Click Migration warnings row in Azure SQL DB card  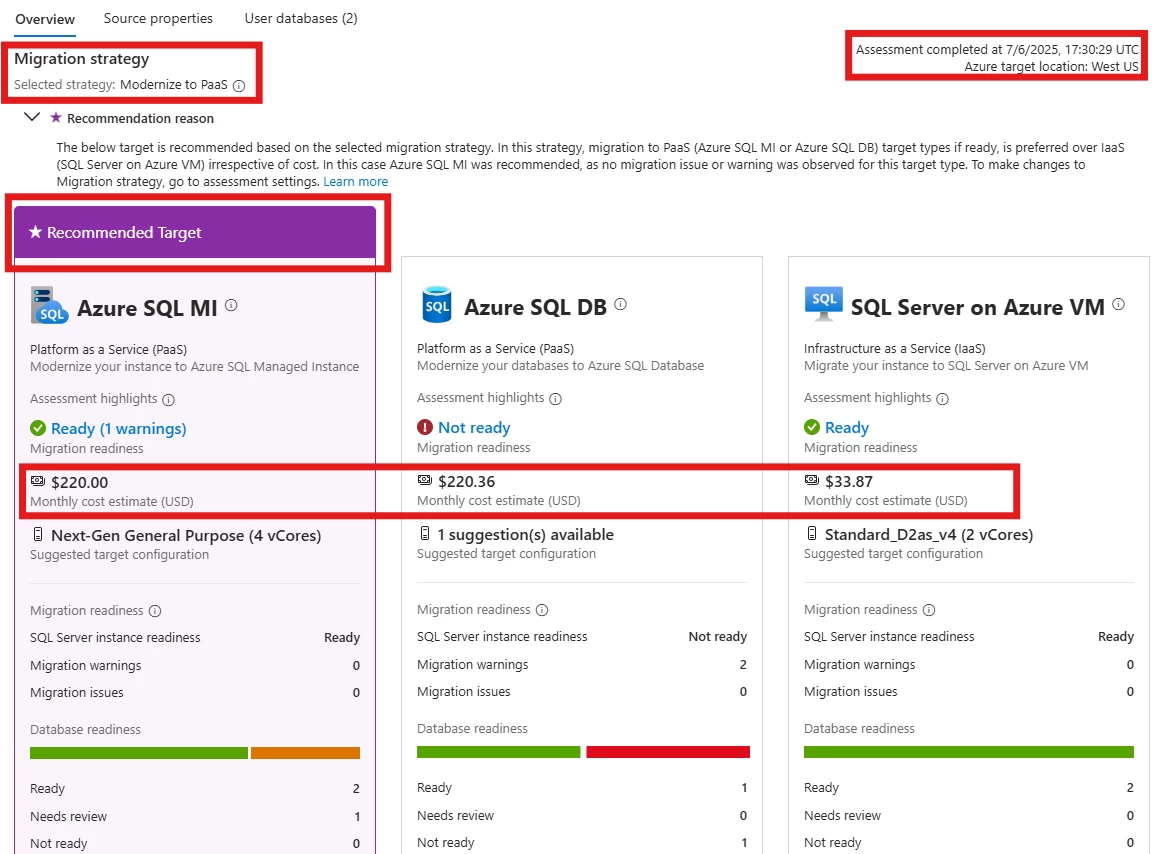582,664
